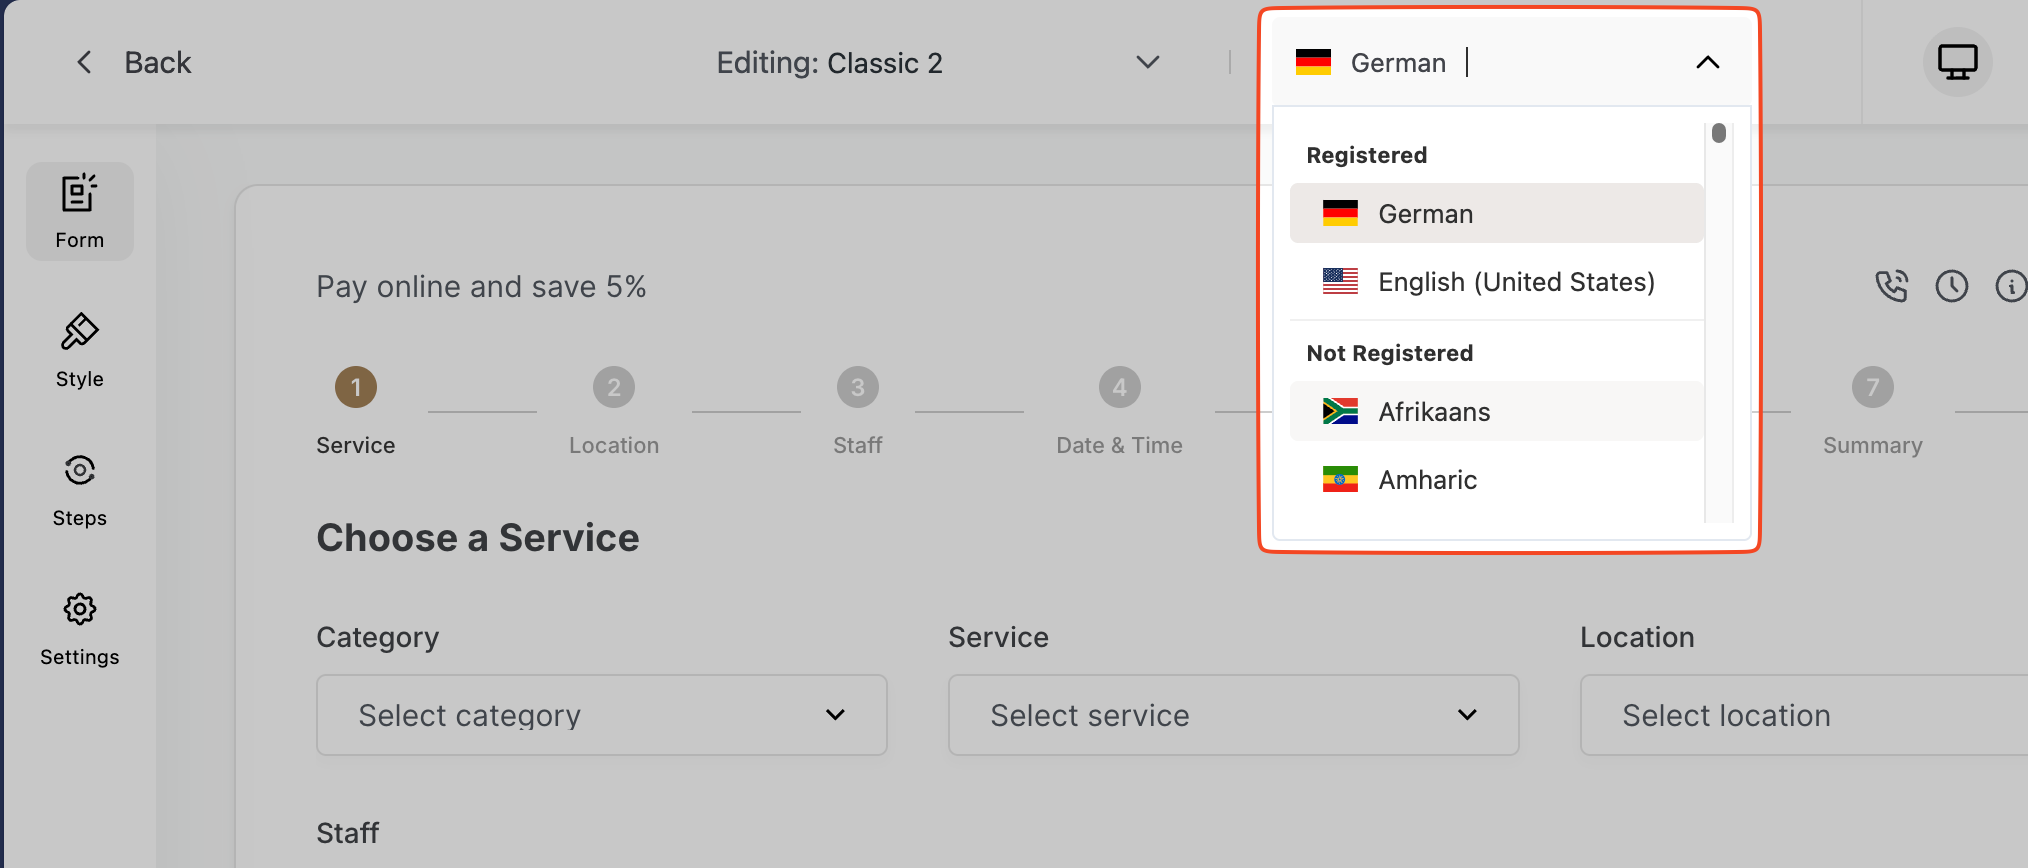Screen dimensions: 2028x868
Task: Collapse the German language selector chevron
Action: [1707, 62]
